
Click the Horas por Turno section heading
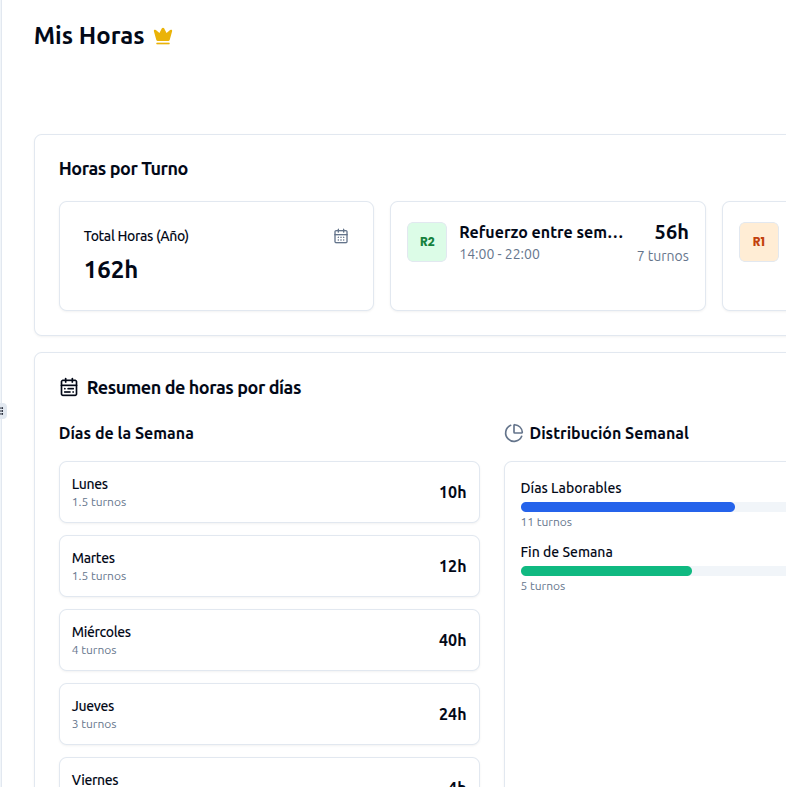pos(123,169)
